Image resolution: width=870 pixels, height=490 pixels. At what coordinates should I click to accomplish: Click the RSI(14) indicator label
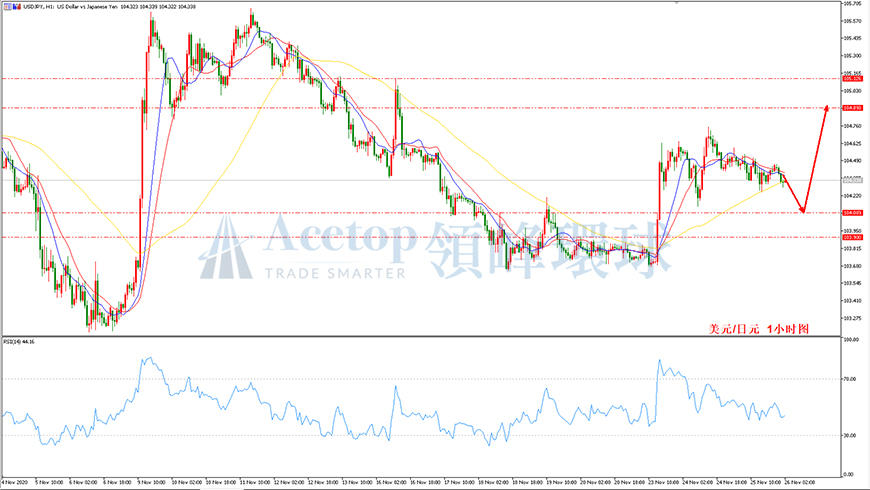click(x=20, y=341)
